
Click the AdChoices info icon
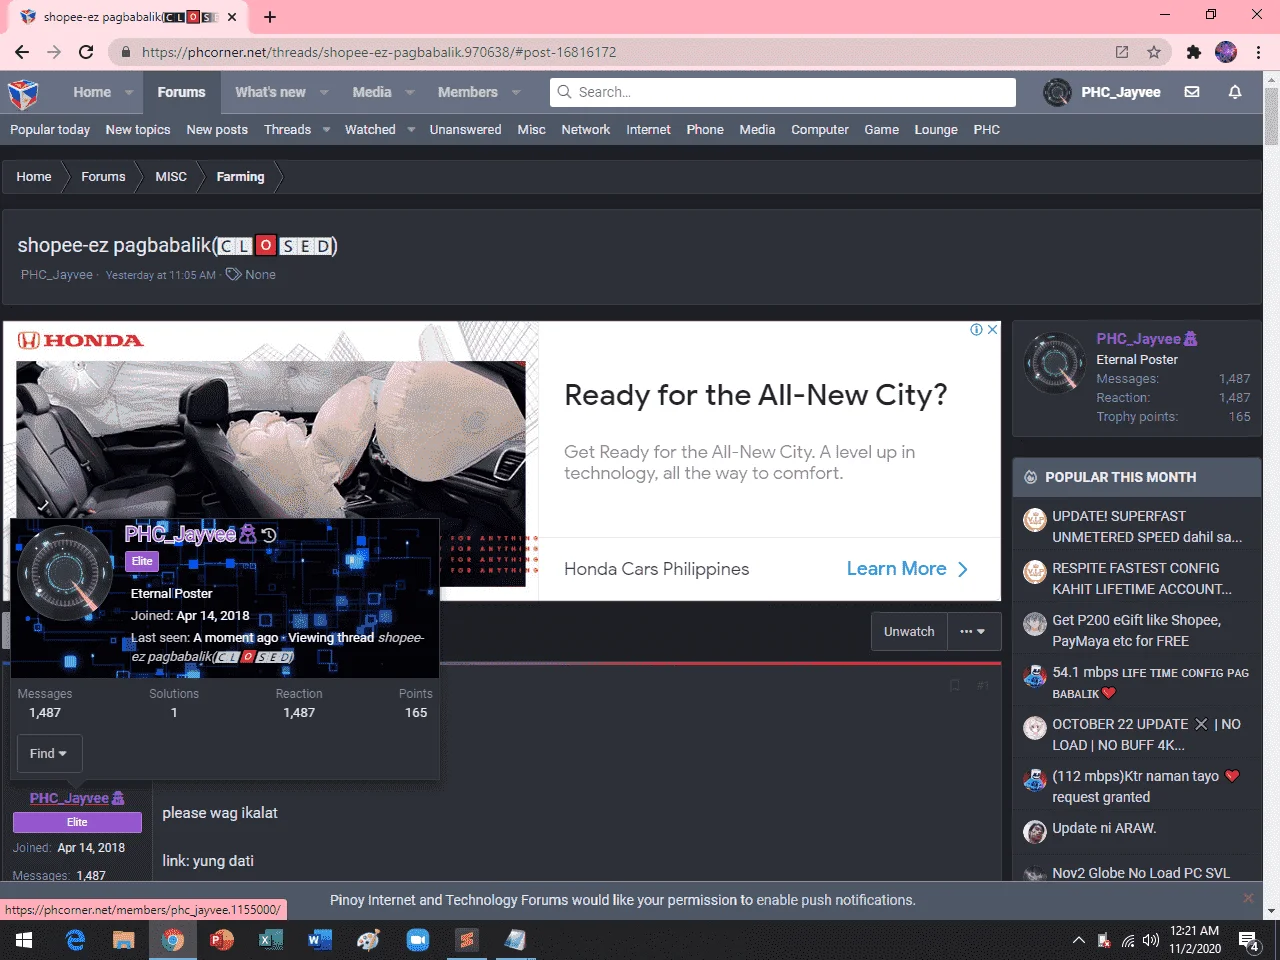977,329
